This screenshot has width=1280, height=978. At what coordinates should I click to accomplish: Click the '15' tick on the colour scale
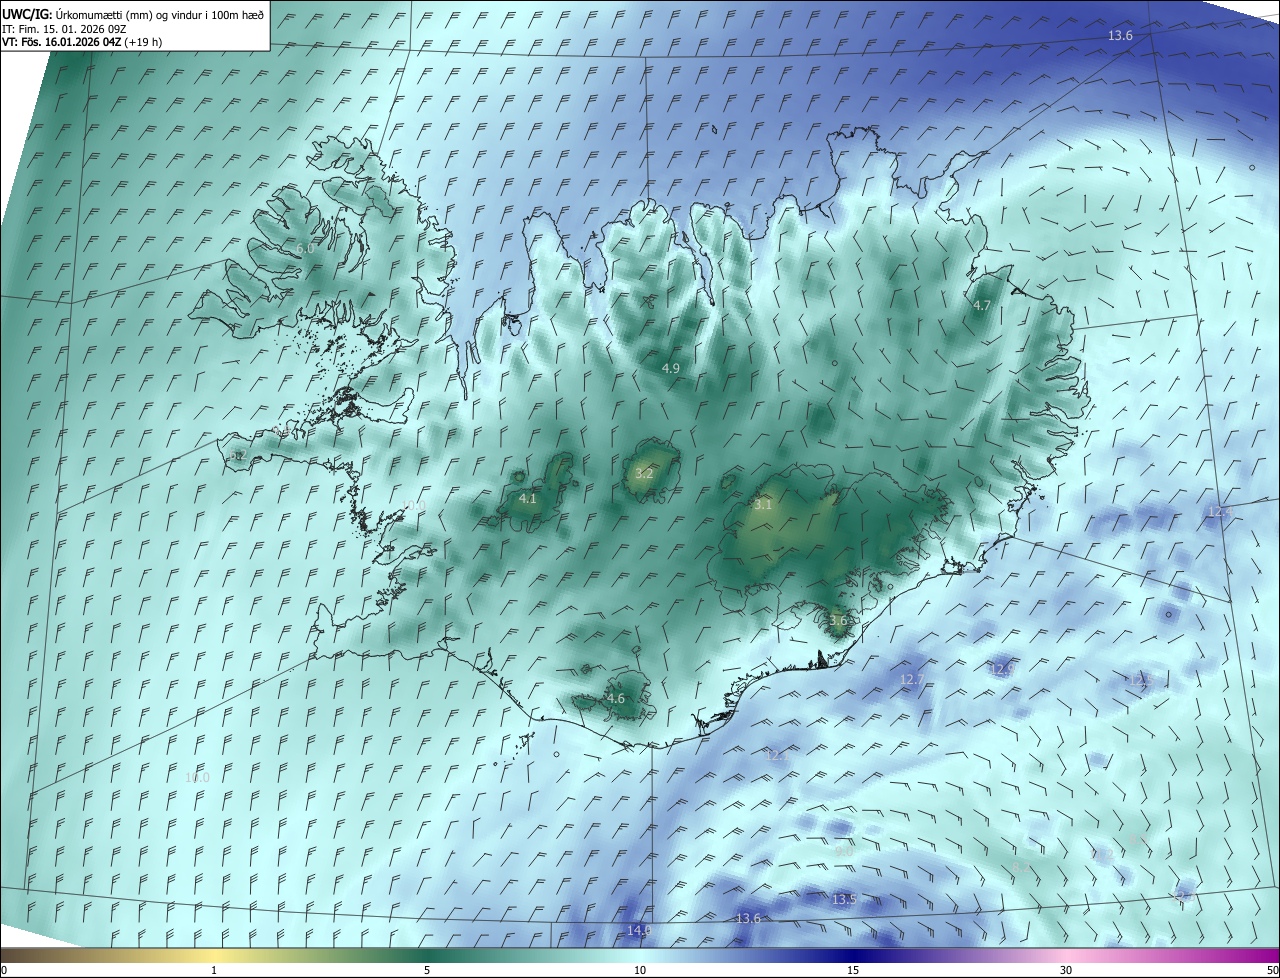tap(853, 970)
